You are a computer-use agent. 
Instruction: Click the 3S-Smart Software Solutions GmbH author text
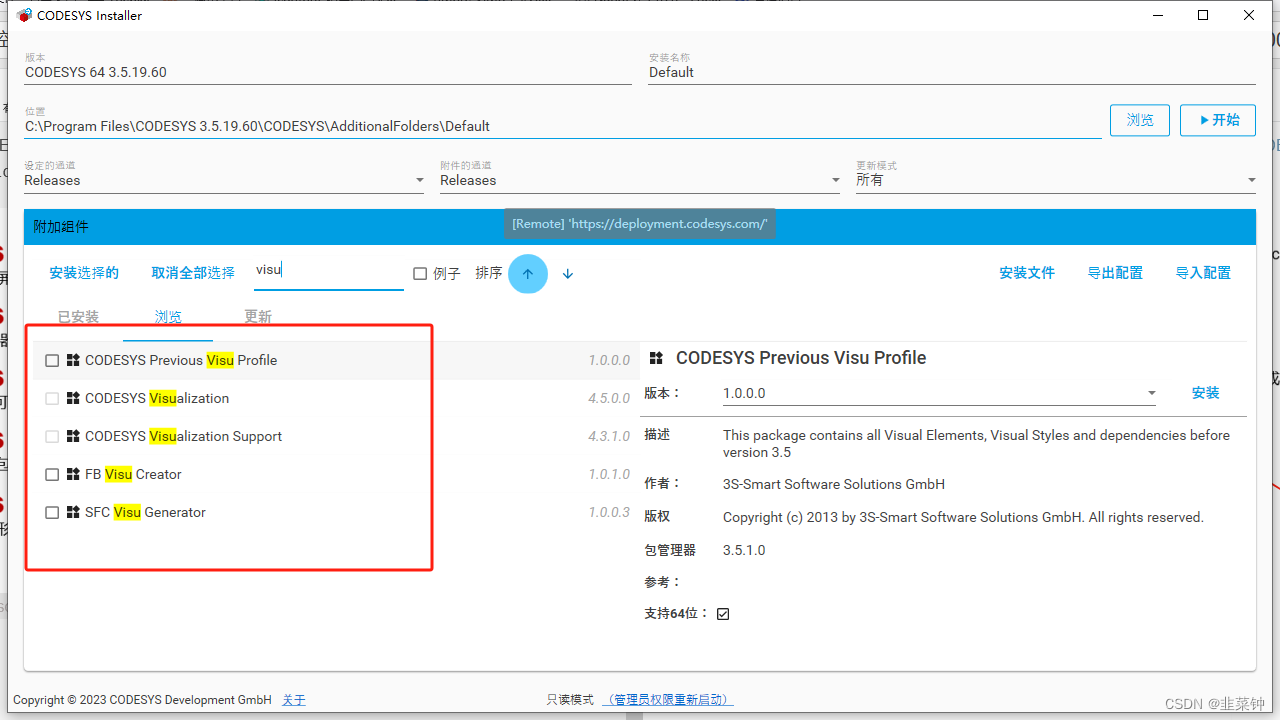(834, 484)
